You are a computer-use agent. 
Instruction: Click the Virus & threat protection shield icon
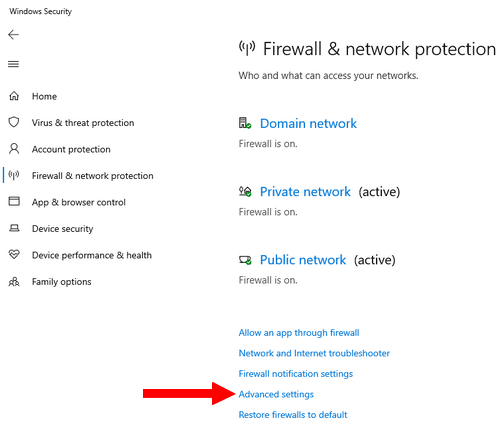(14, 122)
